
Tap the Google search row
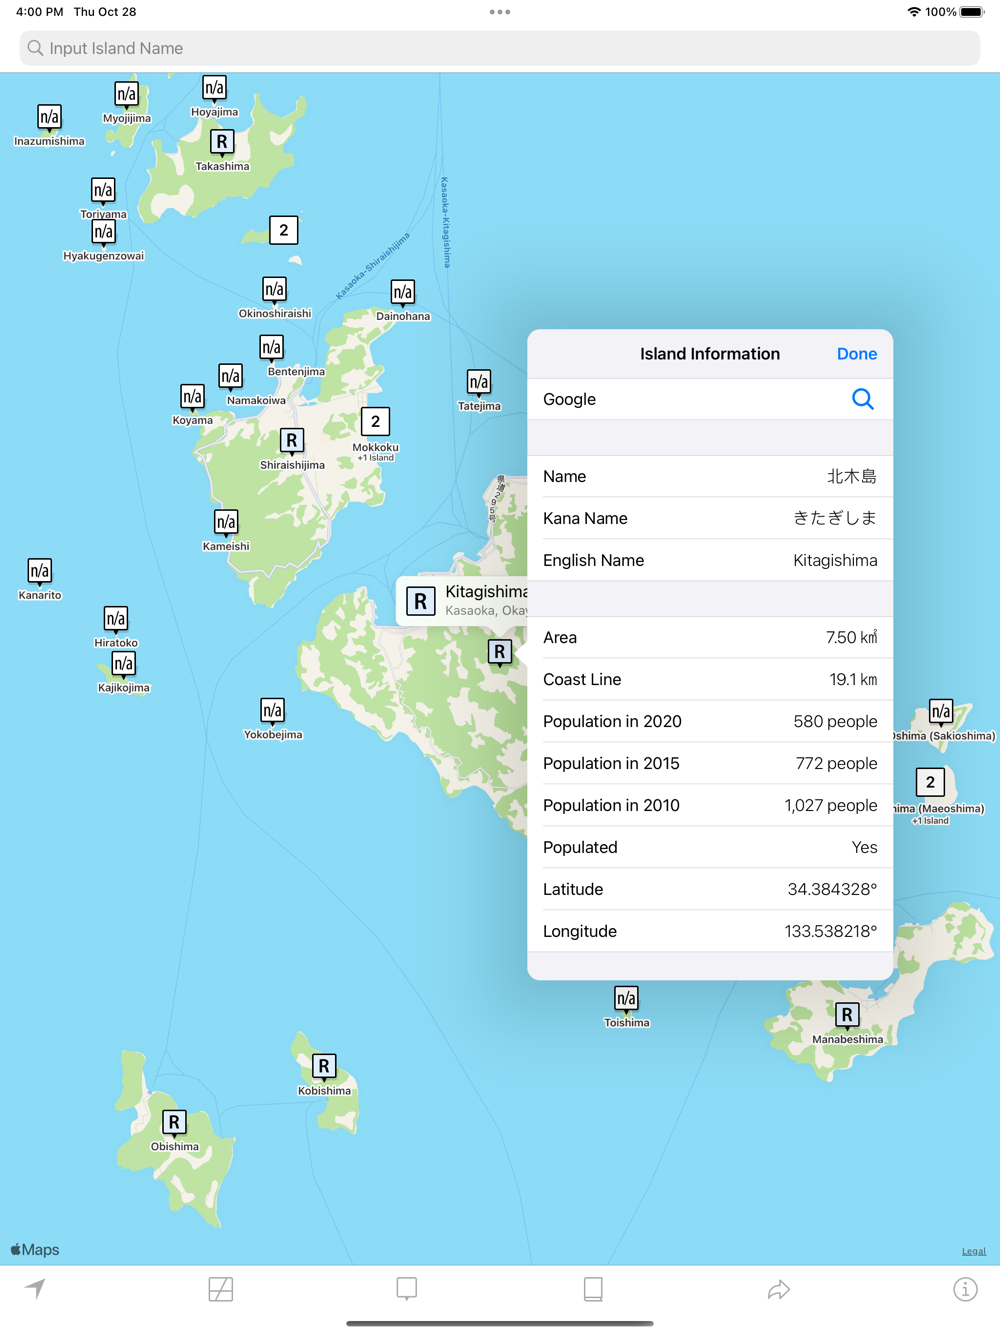(710, 399)
